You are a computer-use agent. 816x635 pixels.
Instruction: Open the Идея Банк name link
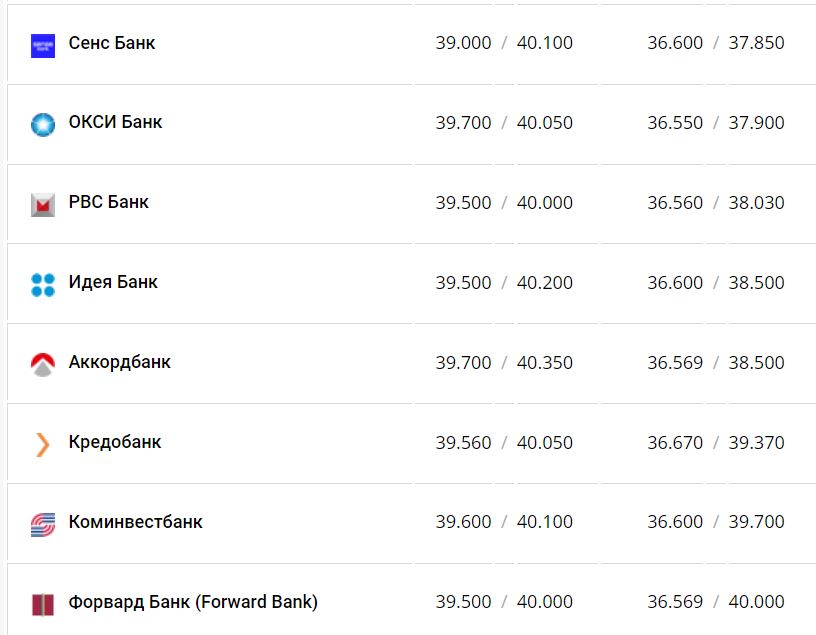click(113, 282)
